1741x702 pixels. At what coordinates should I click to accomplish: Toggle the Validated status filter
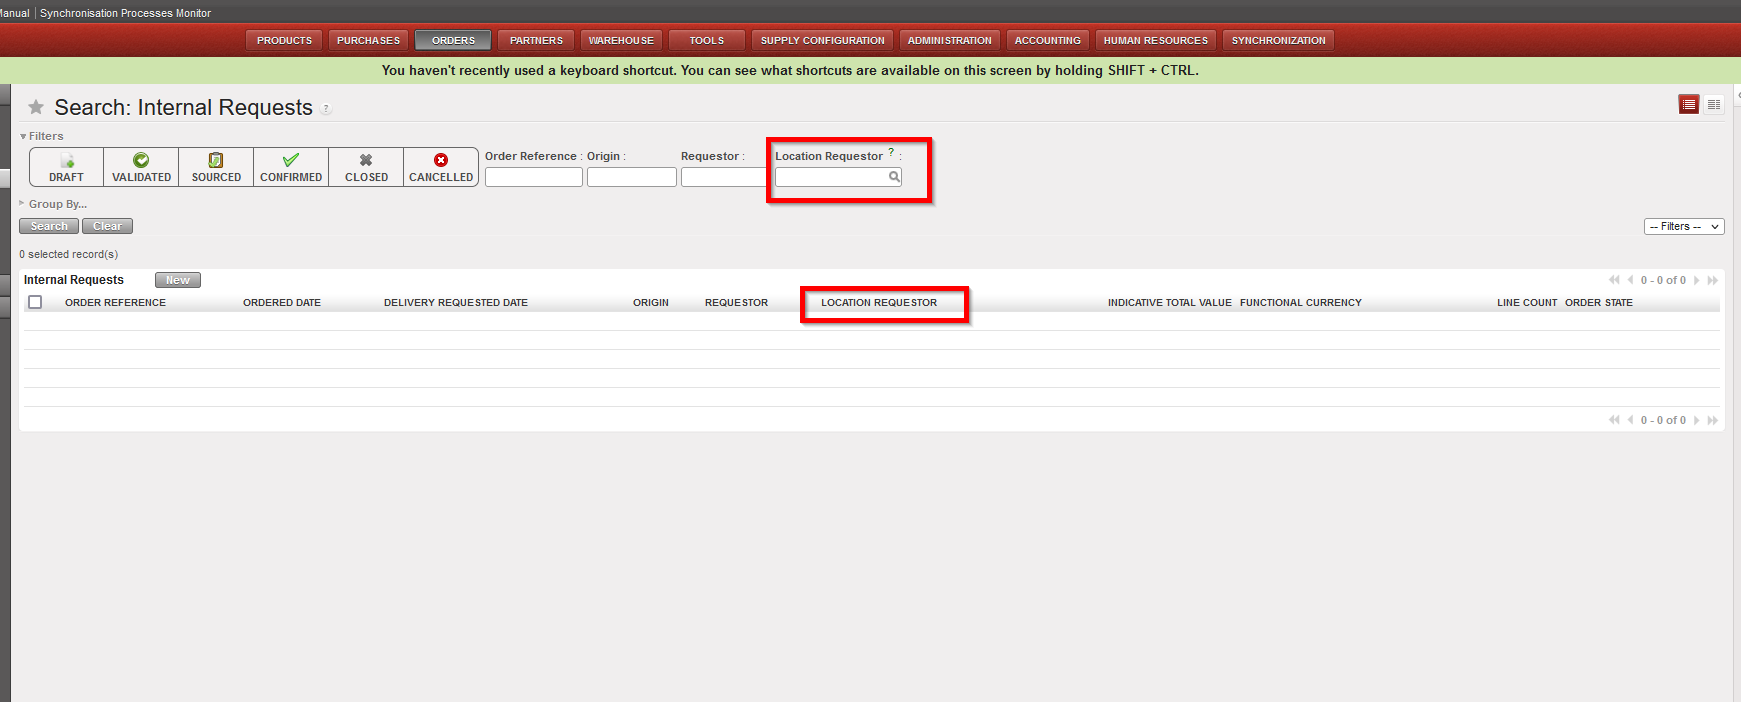click(141, 167)
